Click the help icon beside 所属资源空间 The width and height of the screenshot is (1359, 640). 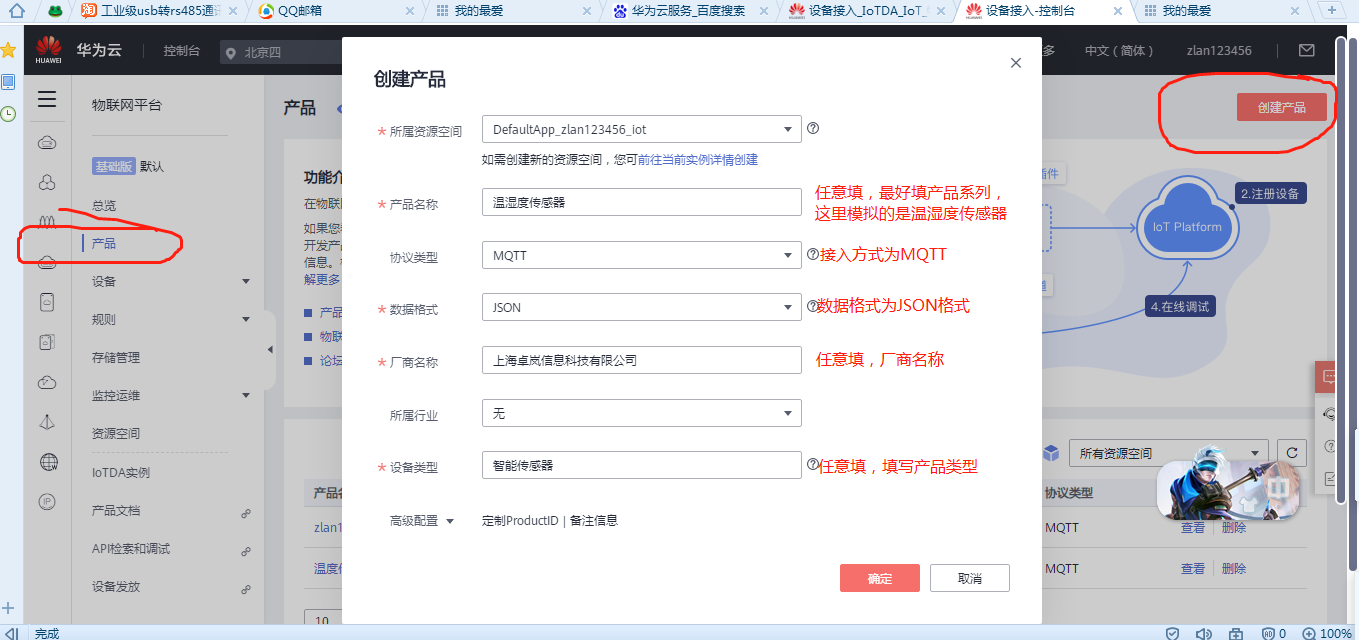point(813,129)
